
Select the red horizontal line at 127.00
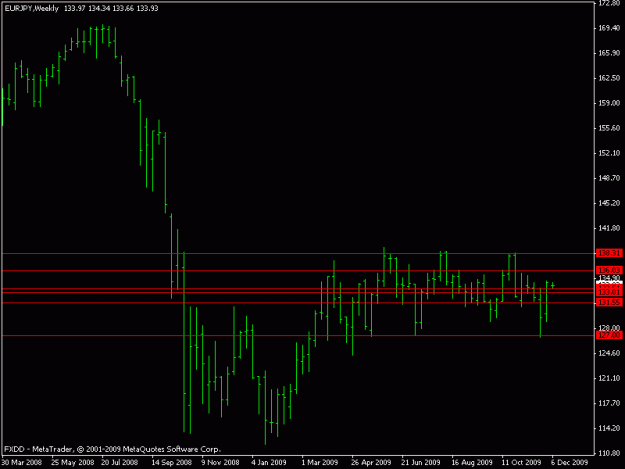[x=298, y=336]
